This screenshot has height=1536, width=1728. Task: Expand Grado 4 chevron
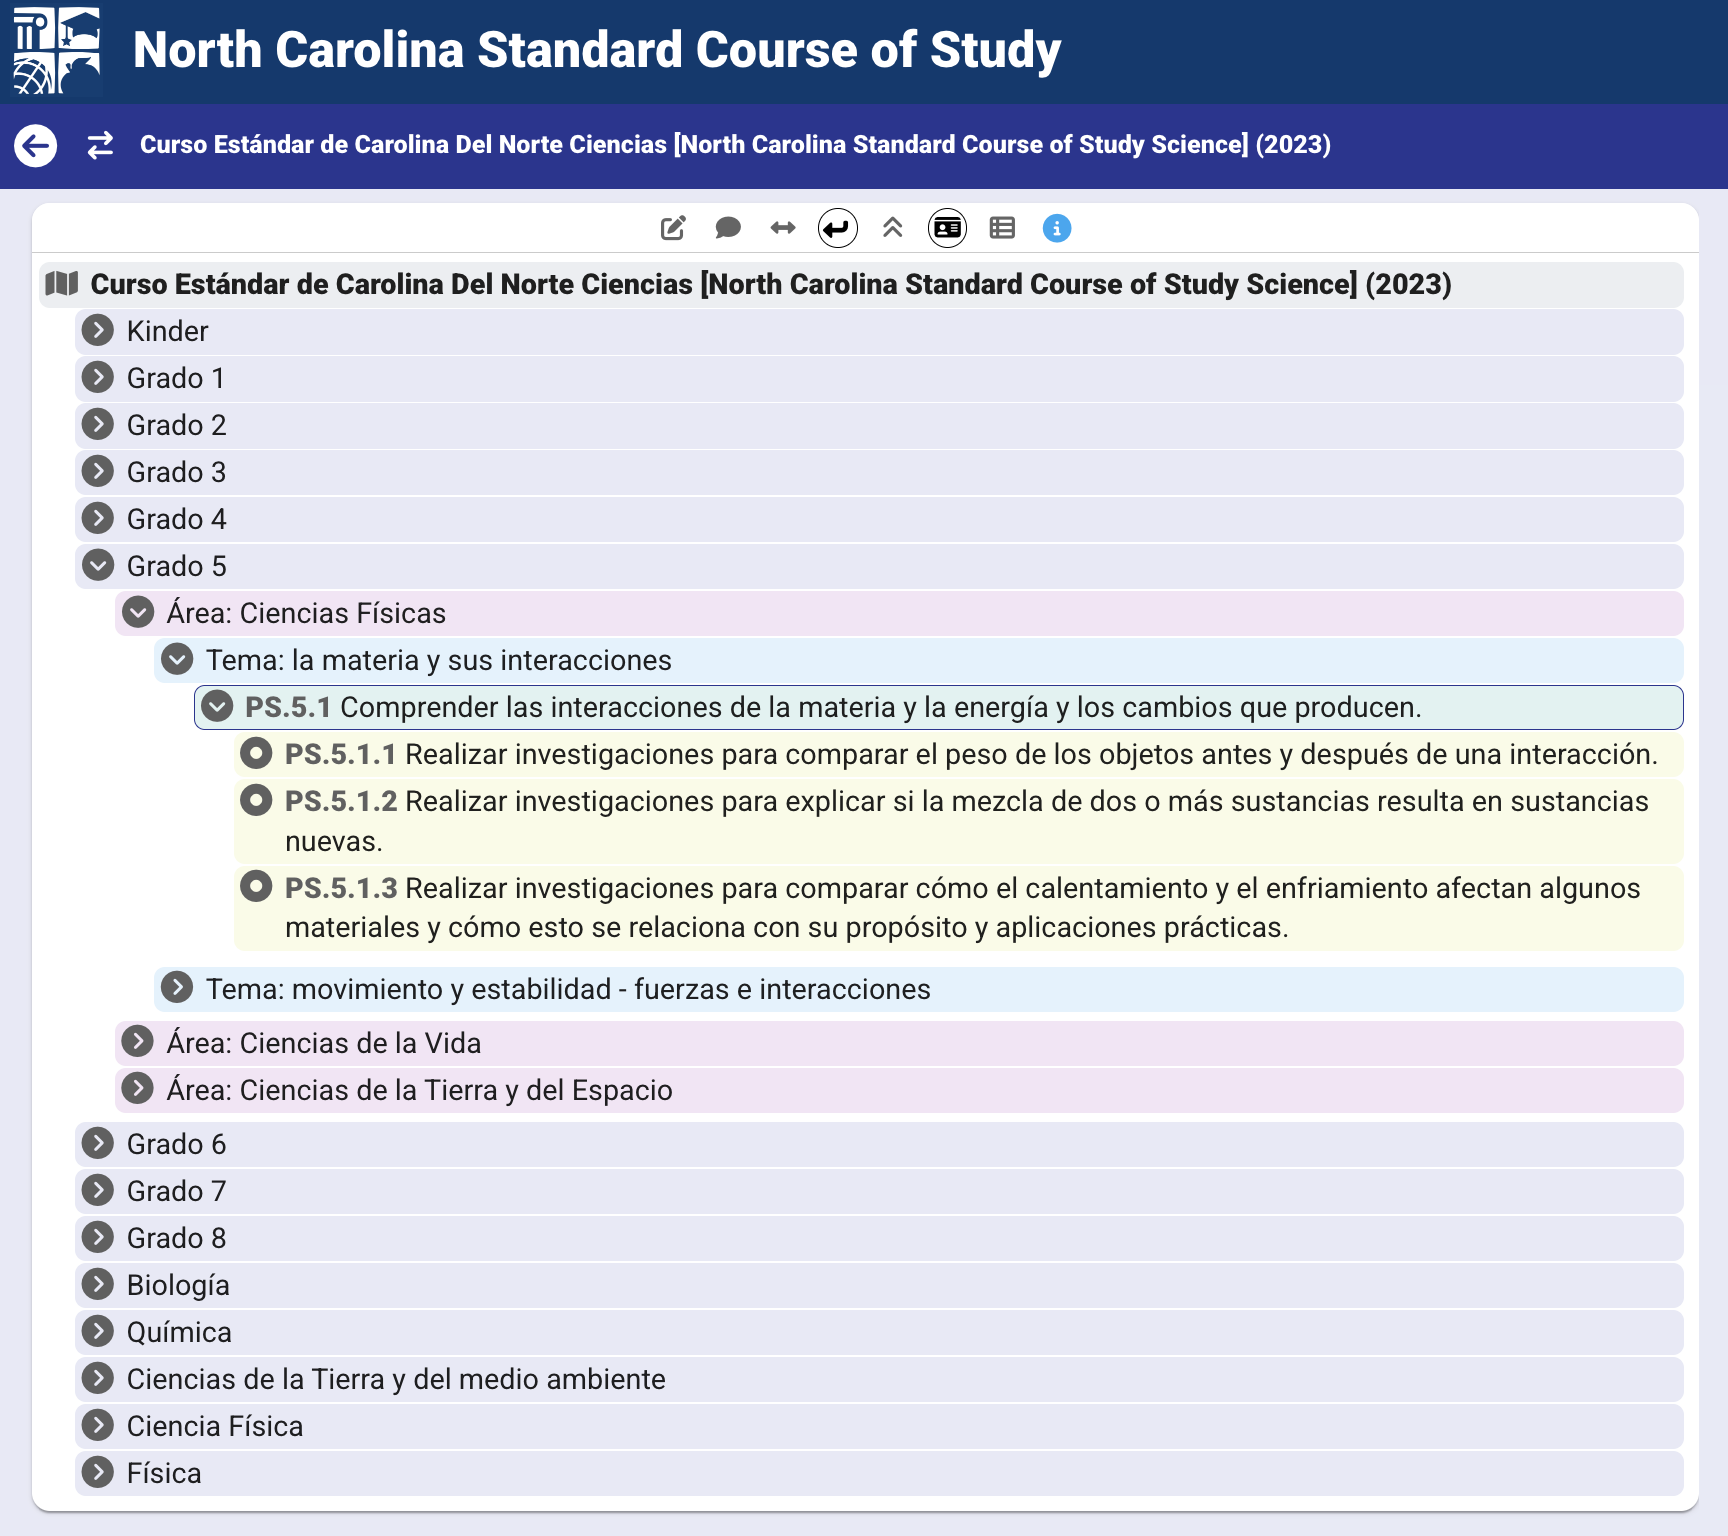pyautogui.click(x=98, y=518)
